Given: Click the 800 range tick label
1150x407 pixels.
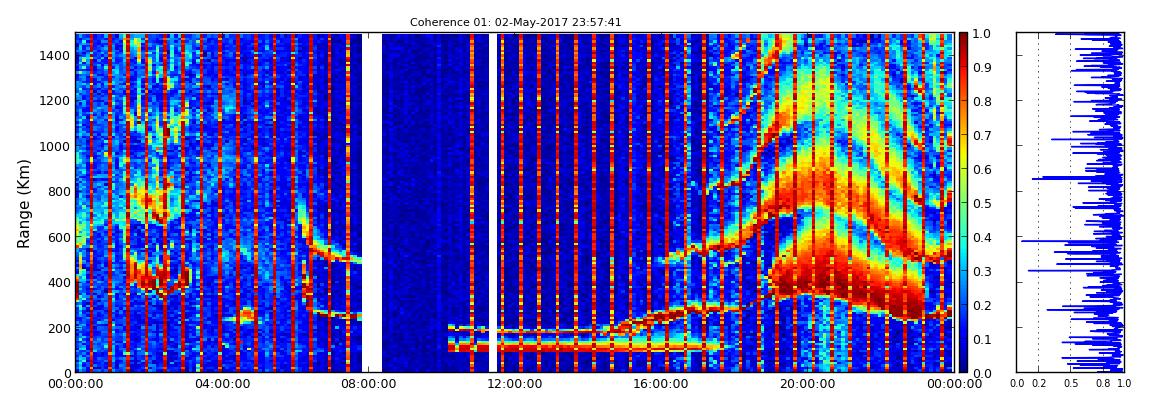Looking at the screenshot, I should click(58, 192).
